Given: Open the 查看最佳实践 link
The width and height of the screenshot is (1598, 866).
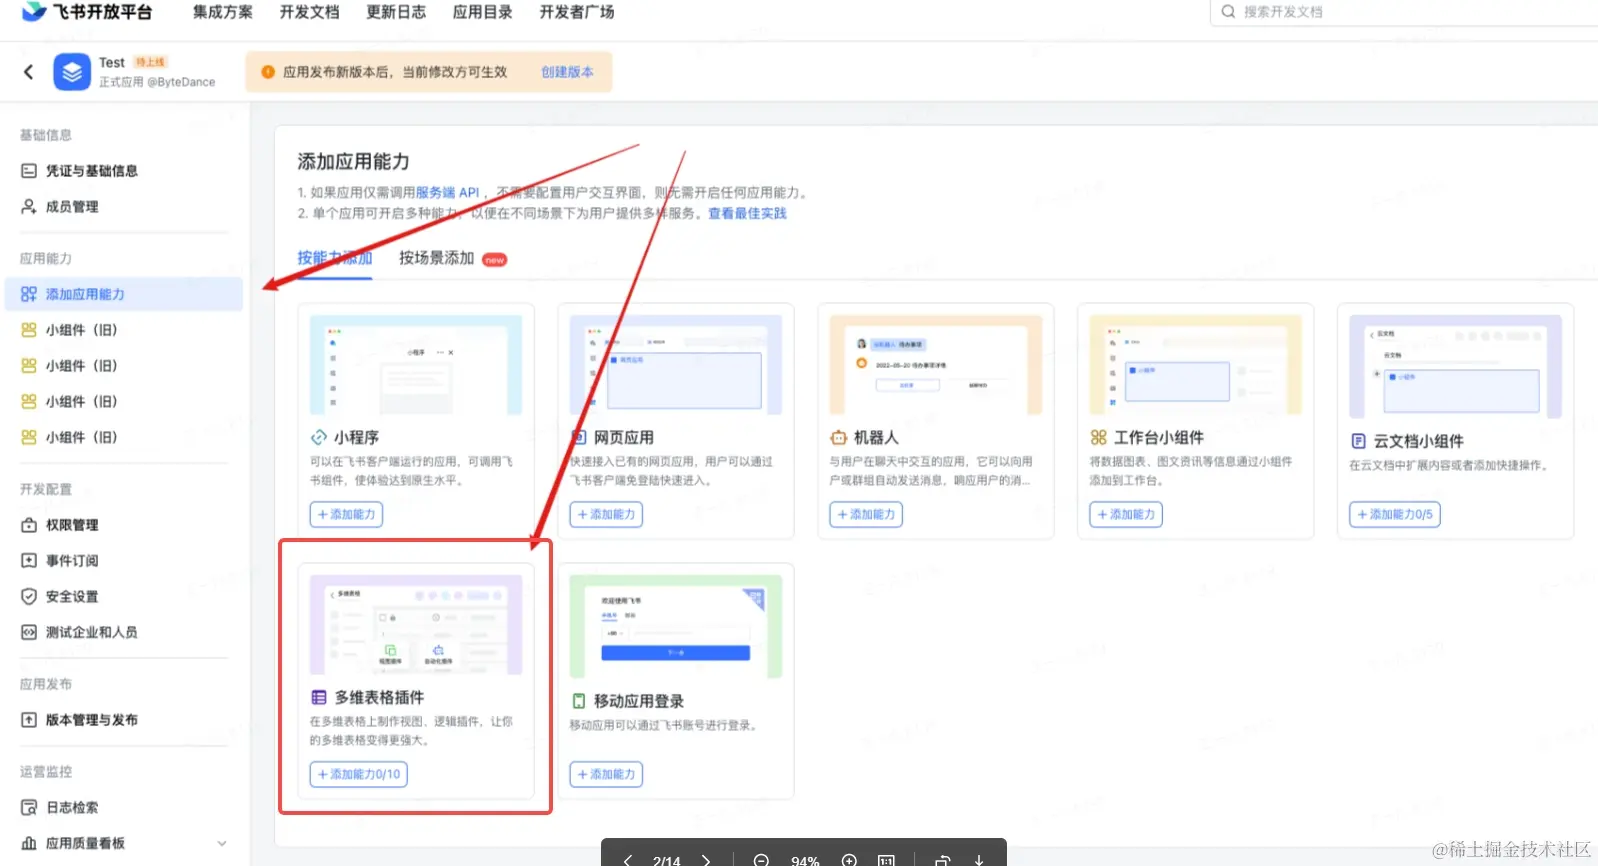Looking at the screenshot, I should pos(747,213).
